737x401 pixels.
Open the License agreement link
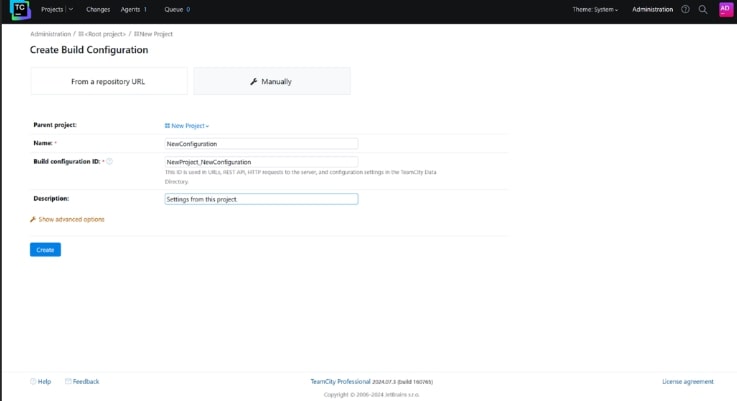tap(688, 382)
